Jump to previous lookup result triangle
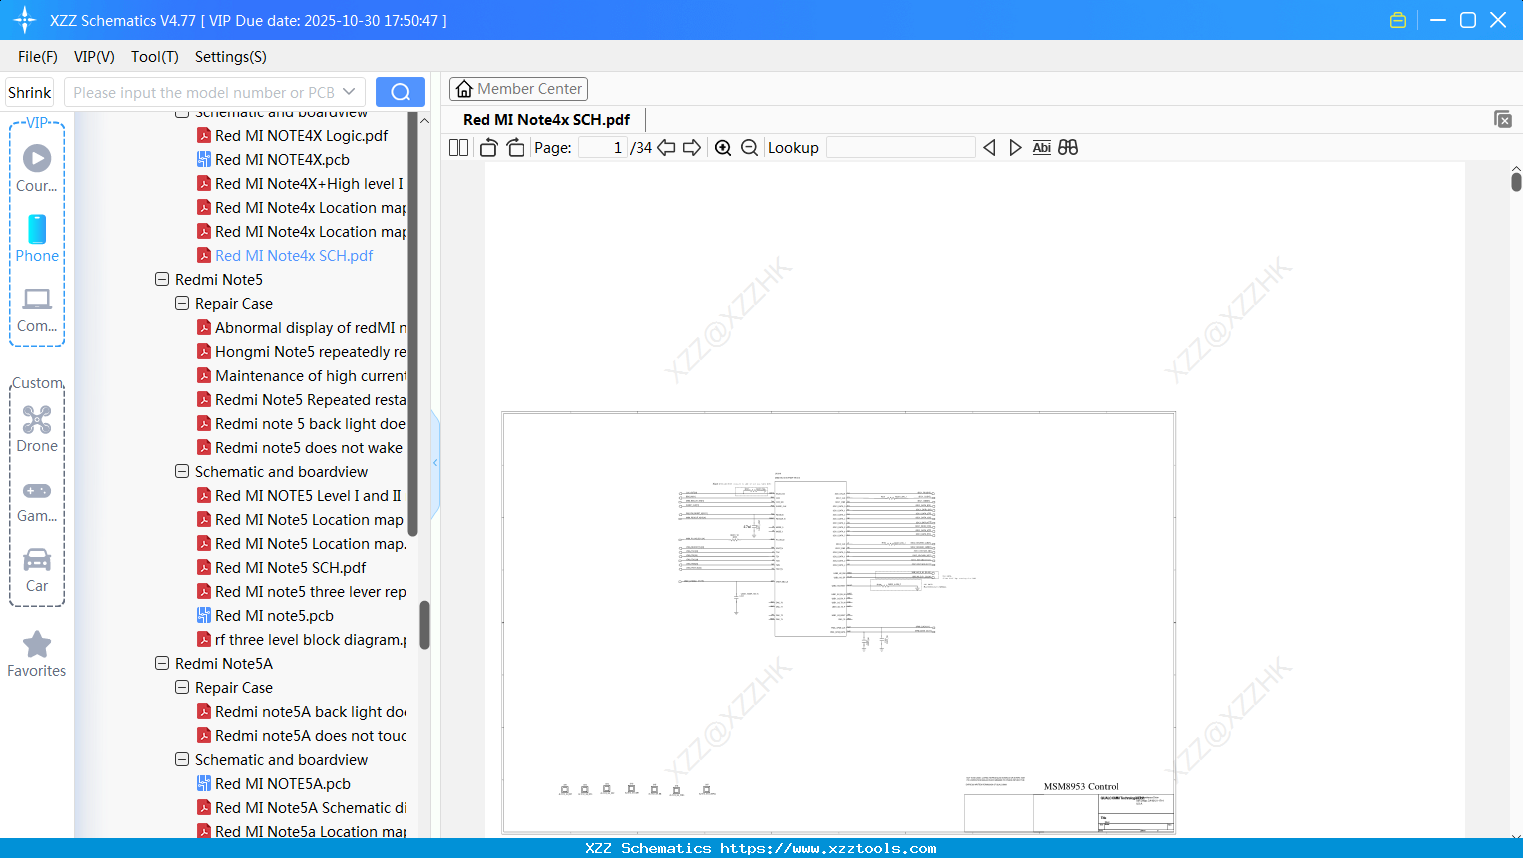This screenshot has width=1523, height=858. [989, 148]
